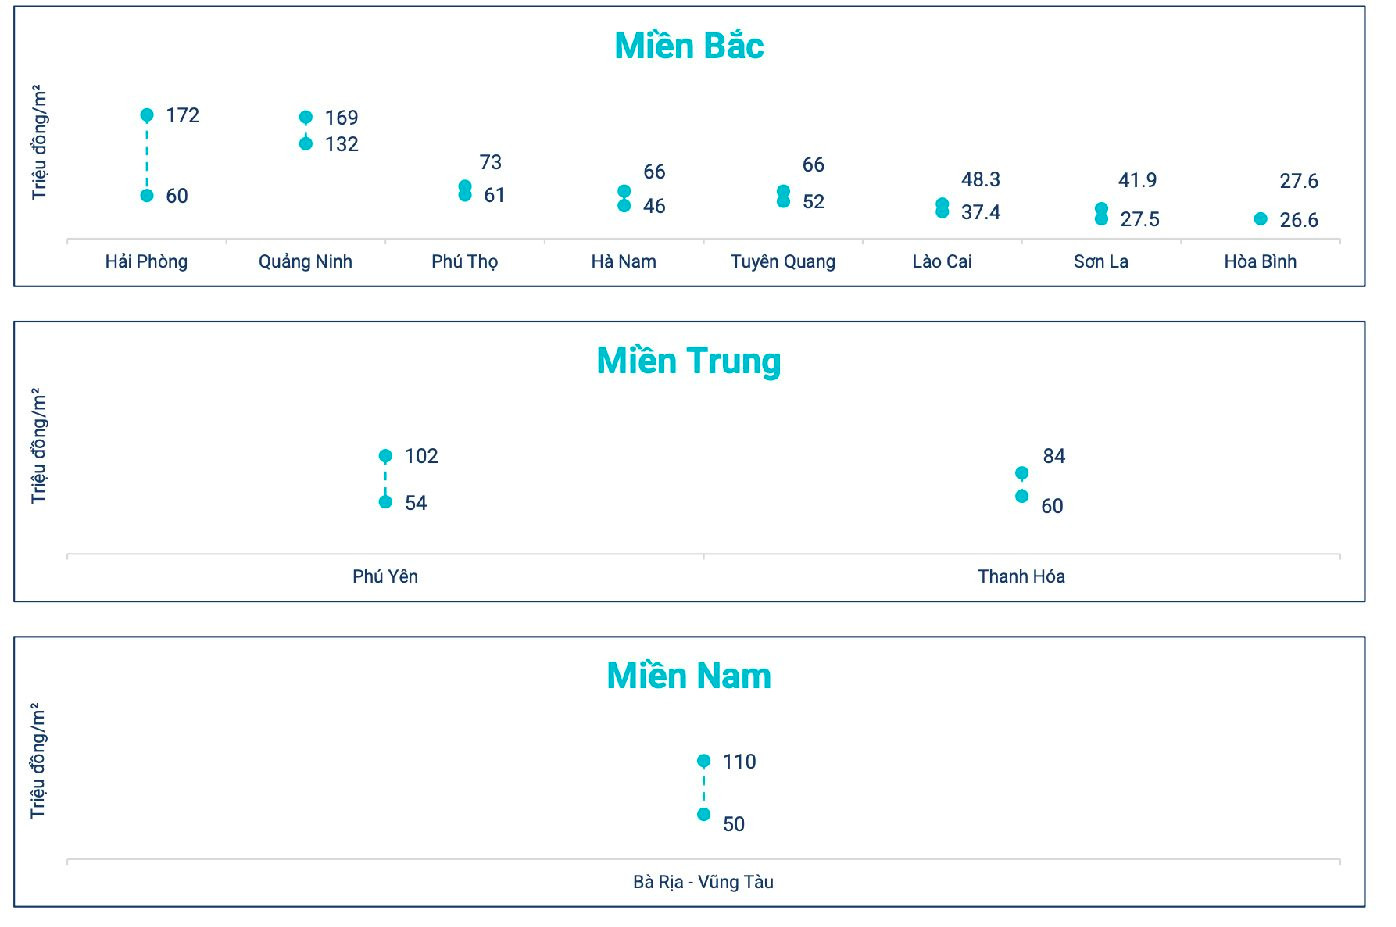Click the 172 high point for Hải Phòng

147,116
